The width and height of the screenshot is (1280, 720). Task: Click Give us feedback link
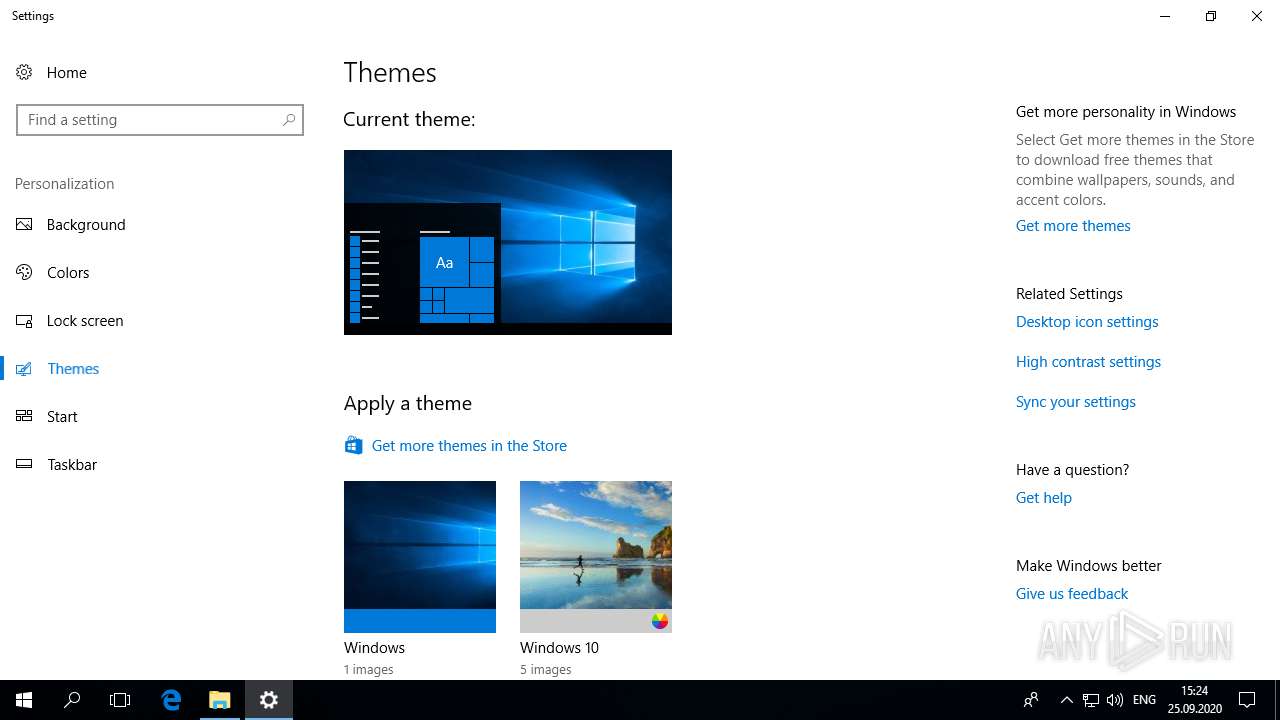click(1072, 594)
